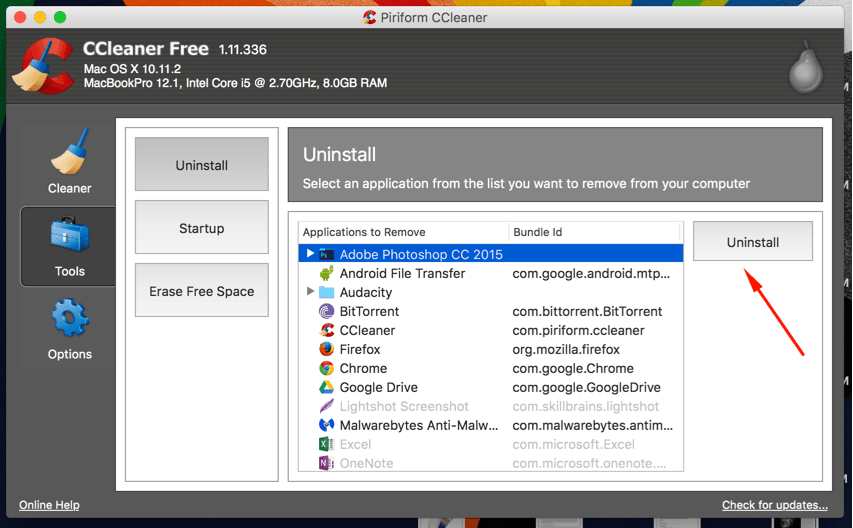Viewport: 853px width, 528px height.
Task: Click the Excel icon in list
Action: (x=326, y=444)
